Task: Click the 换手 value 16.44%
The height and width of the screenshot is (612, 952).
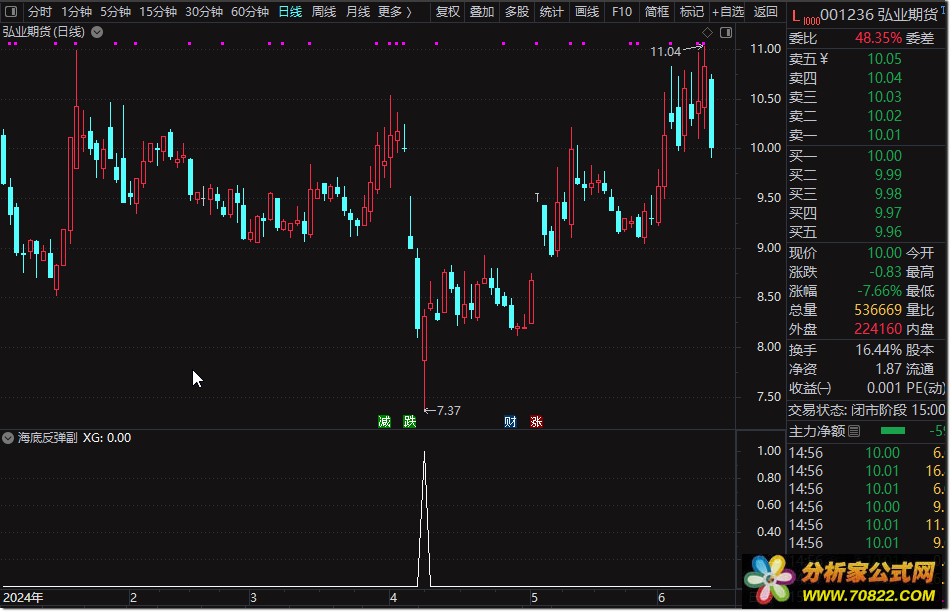Action: click(x=879, y=350)
